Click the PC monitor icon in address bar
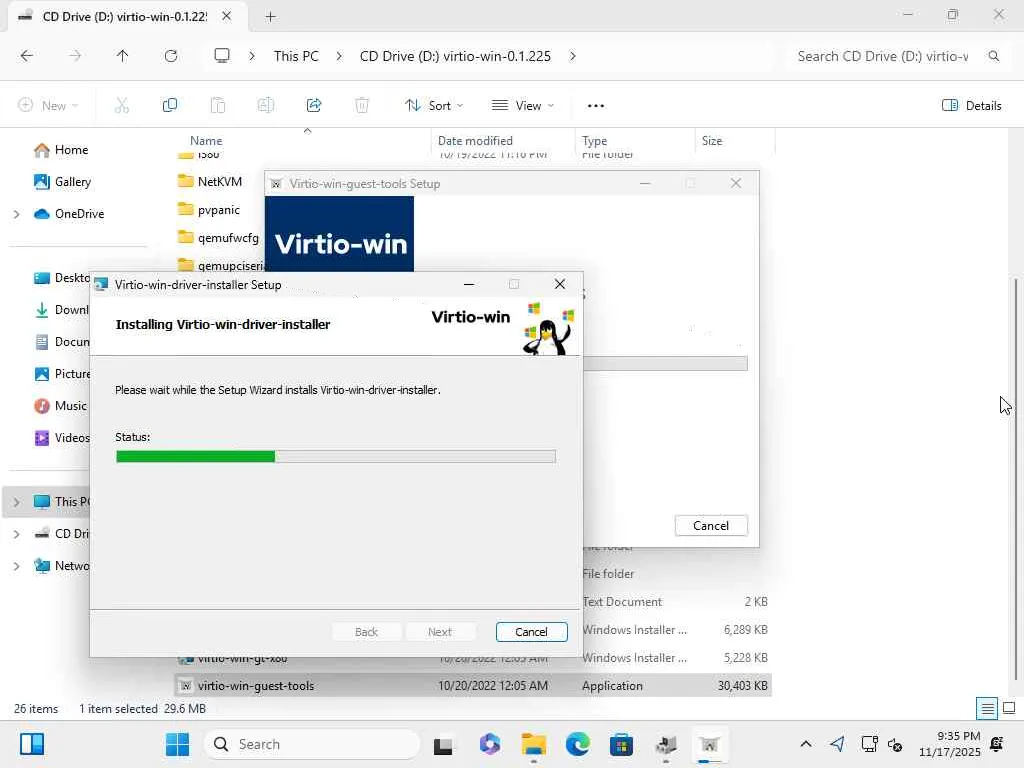This screenshot has width=1024, height=768. coord(222,56)
